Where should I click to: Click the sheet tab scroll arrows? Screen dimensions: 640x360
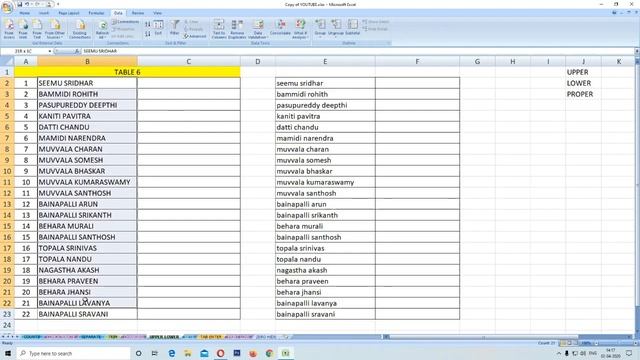click(x=10, y=337)
